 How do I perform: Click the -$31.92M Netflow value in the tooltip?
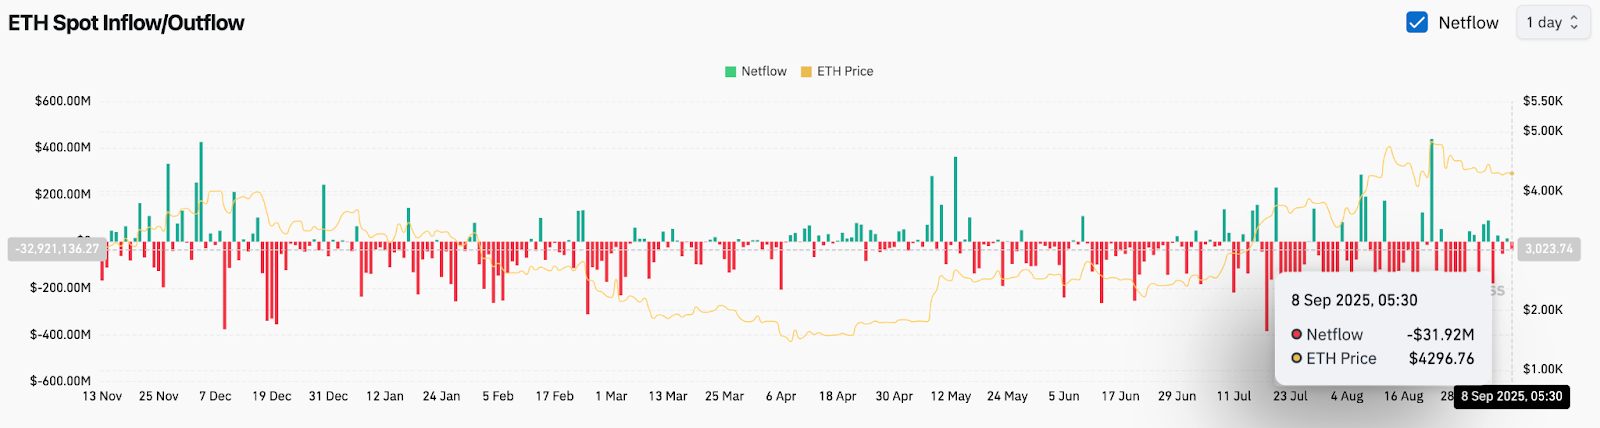1440,335
